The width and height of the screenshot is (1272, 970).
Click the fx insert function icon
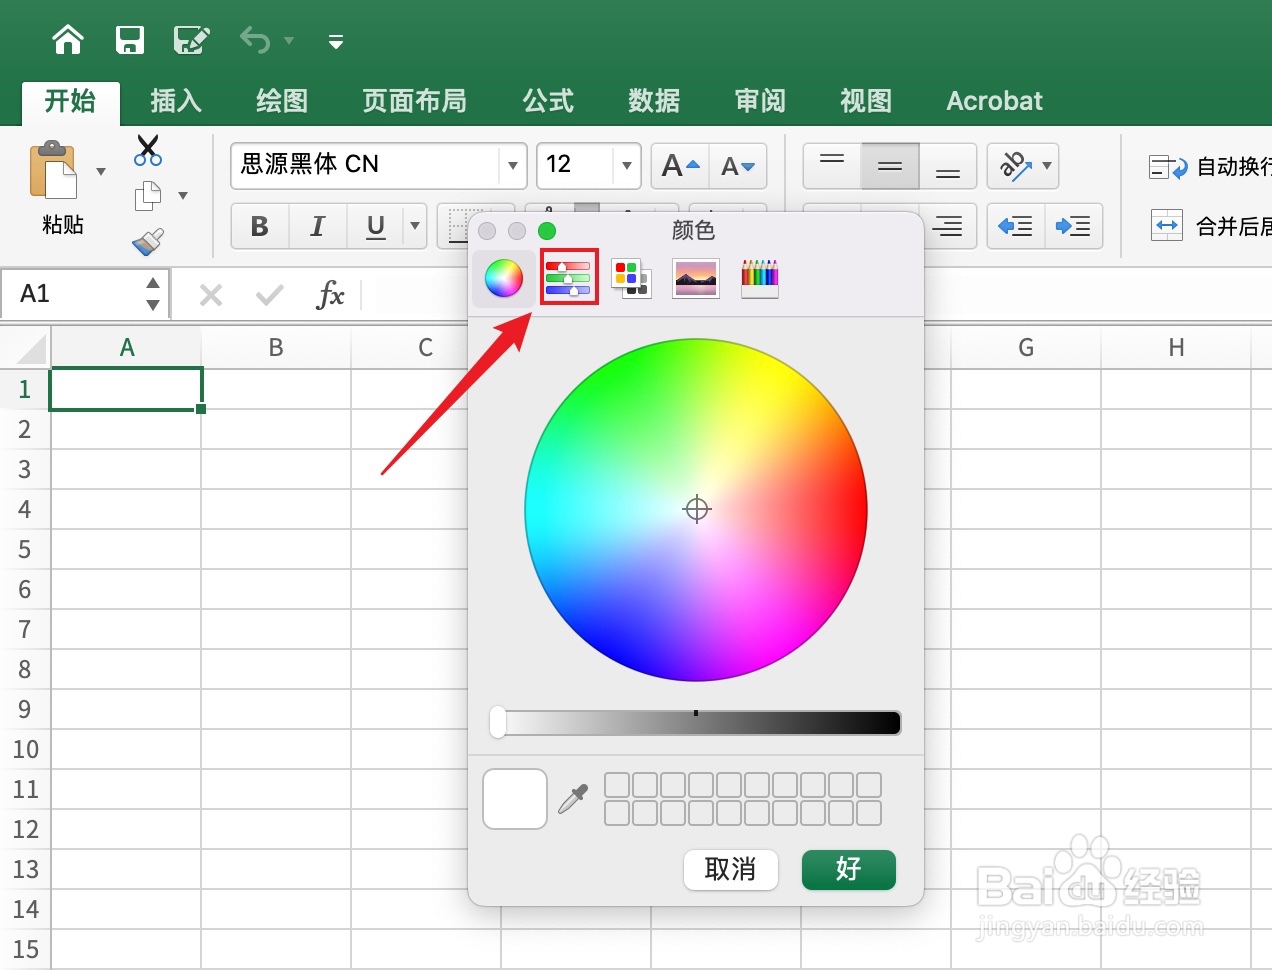(x=330, y=295)
